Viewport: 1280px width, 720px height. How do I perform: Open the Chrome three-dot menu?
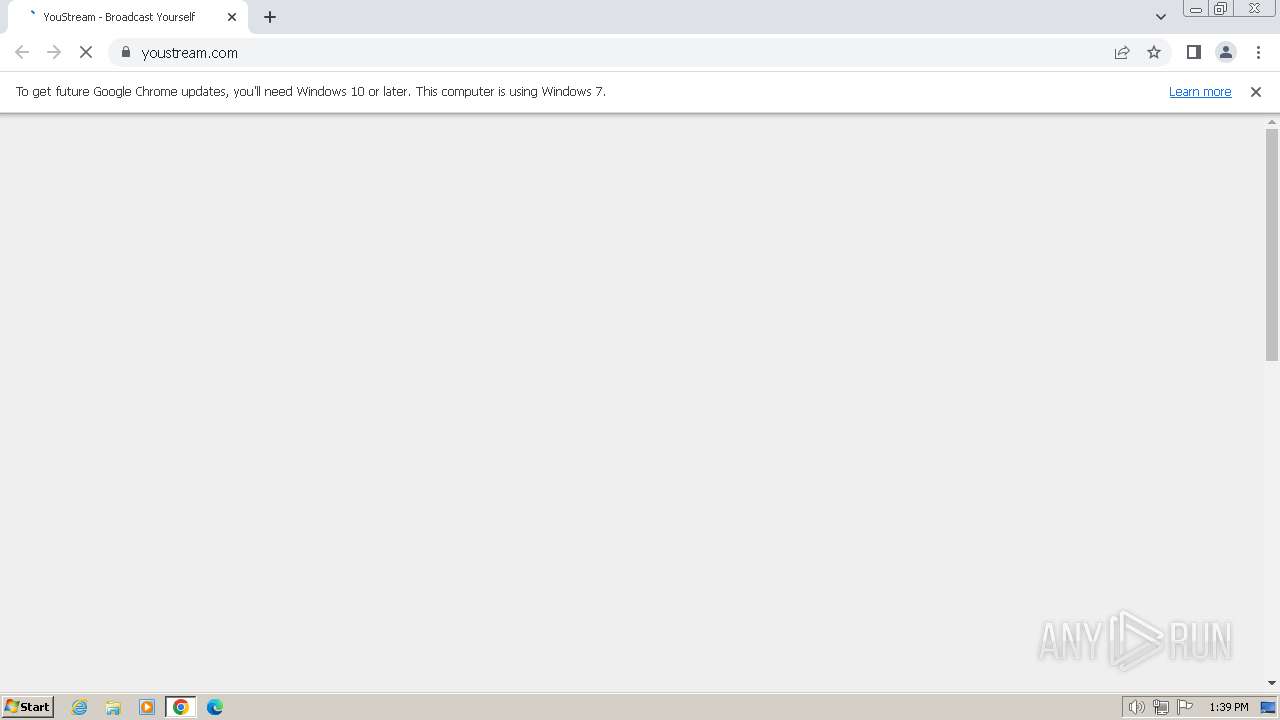click(x=1258, y=52)
